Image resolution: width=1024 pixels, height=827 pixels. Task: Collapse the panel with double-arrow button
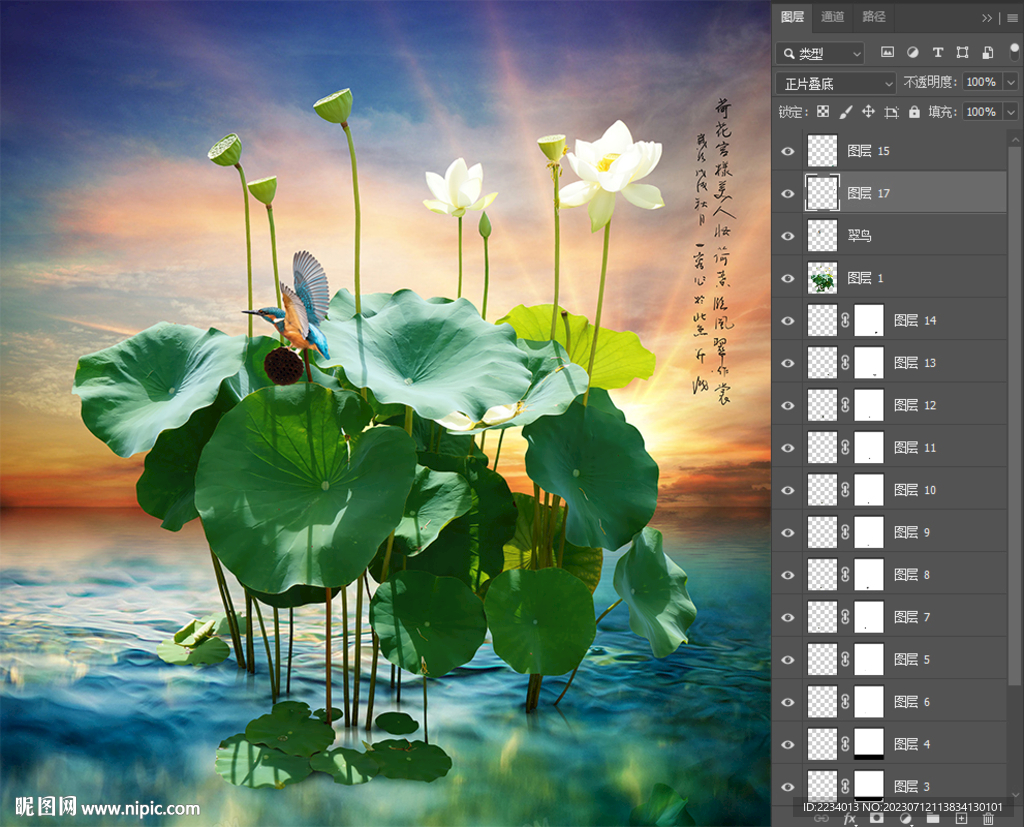click(x=987, y=17)
